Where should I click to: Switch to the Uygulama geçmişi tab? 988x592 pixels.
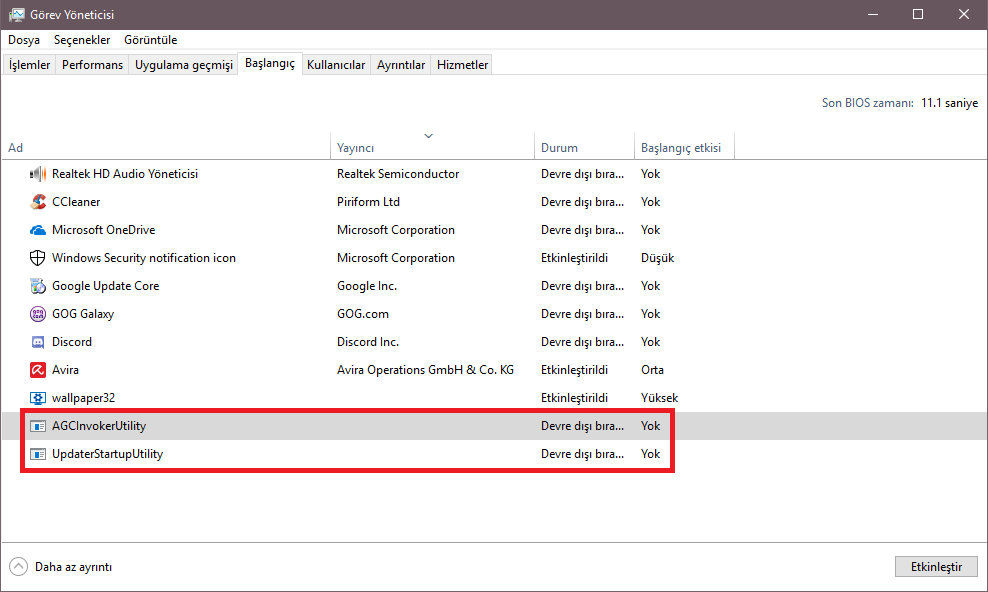(x=183, y=65)
